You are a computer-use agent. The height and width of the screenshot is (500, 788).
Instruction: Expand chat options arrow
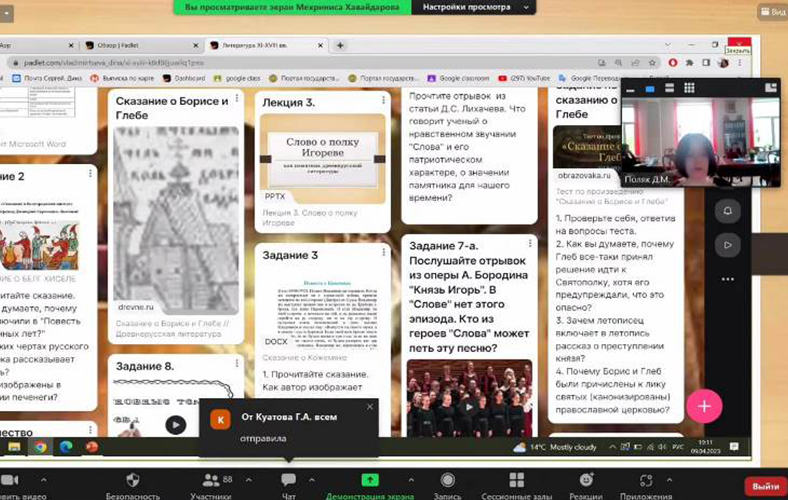click(310, 479)
